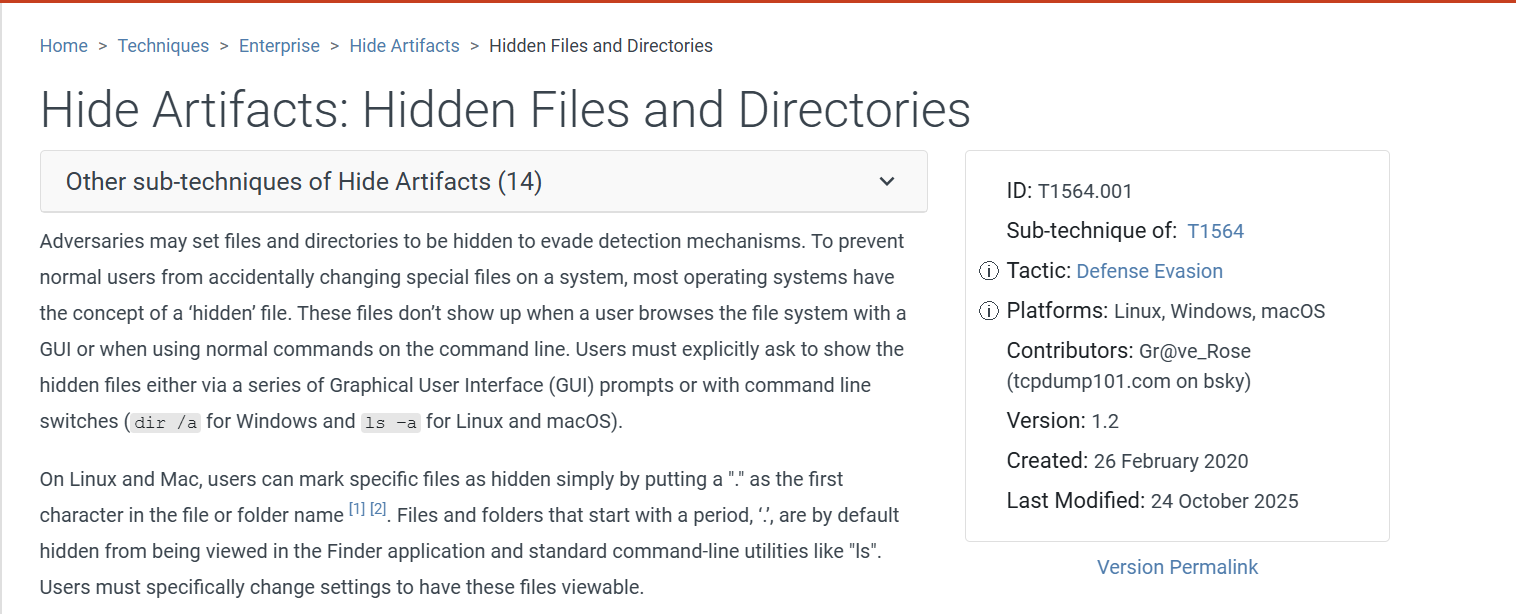1516x614 pixels.
Task: Click the chevron arrow in sub-techniques panel
Action: (886, 182)
